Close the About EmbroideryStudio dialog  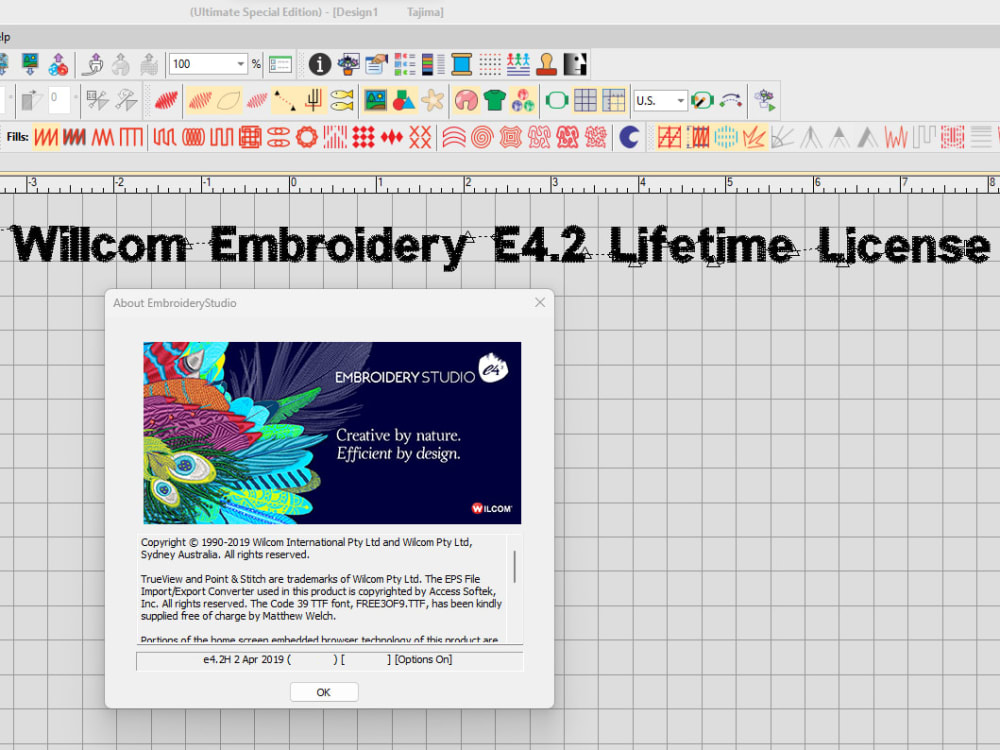click(x=540, y=302)
